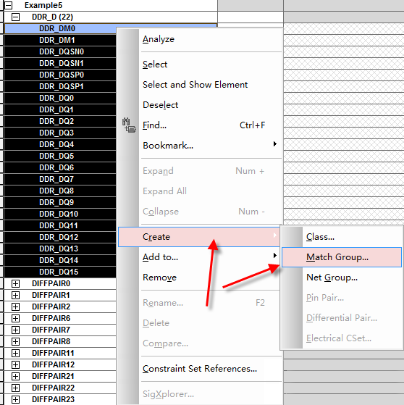Click Analyze in context menu
The height and width of the screenshot is (405, 404).
coord(158,39)
